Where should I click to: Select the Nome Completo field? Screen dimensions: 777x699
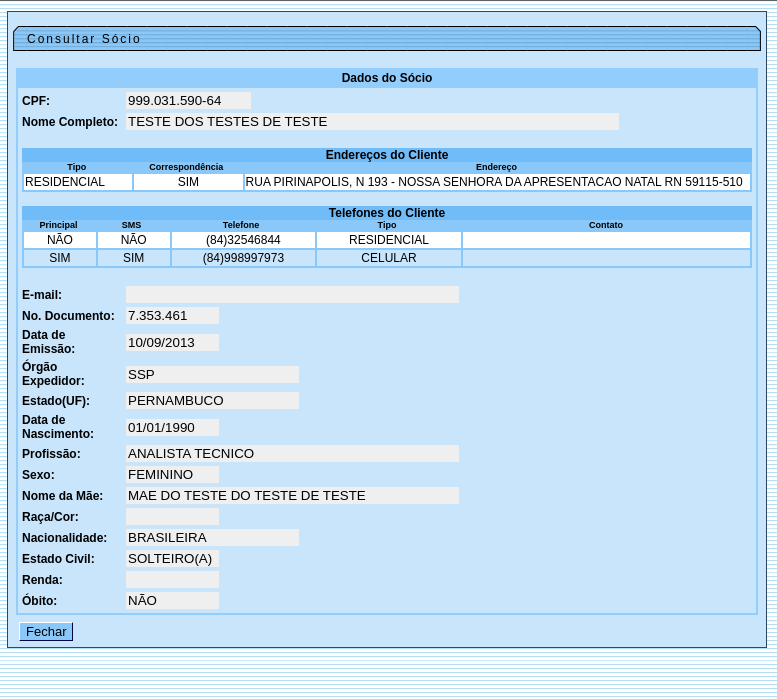tap(372, 122)
